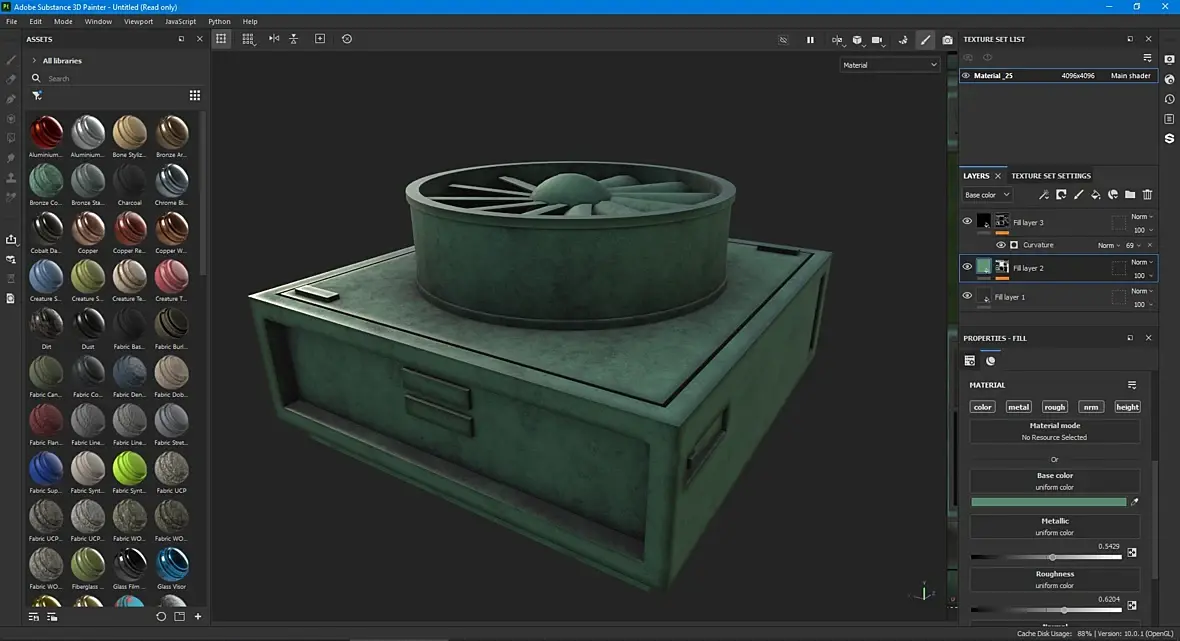Click the camera screenshot icon in viewport toolbar

[x=948, y=40]
